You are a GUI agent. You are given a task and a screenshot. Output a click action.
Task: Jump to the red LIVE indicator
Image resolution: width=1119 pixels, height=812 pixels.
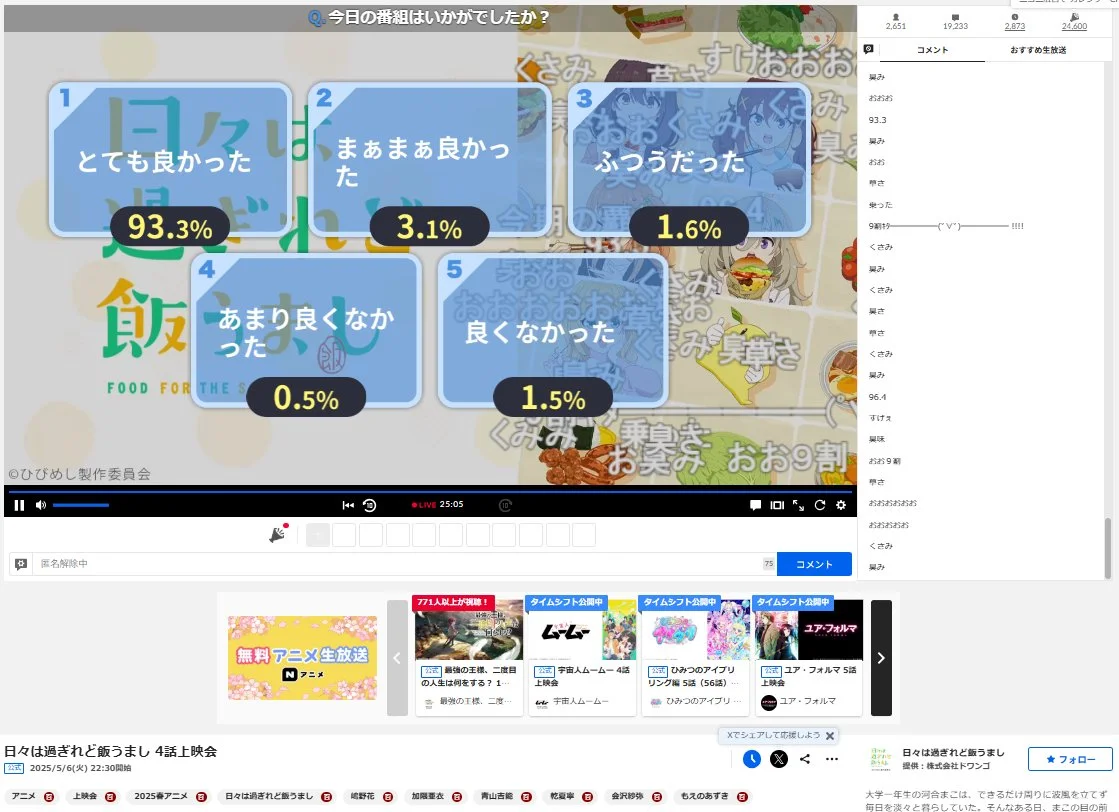(x=424, y=505)
